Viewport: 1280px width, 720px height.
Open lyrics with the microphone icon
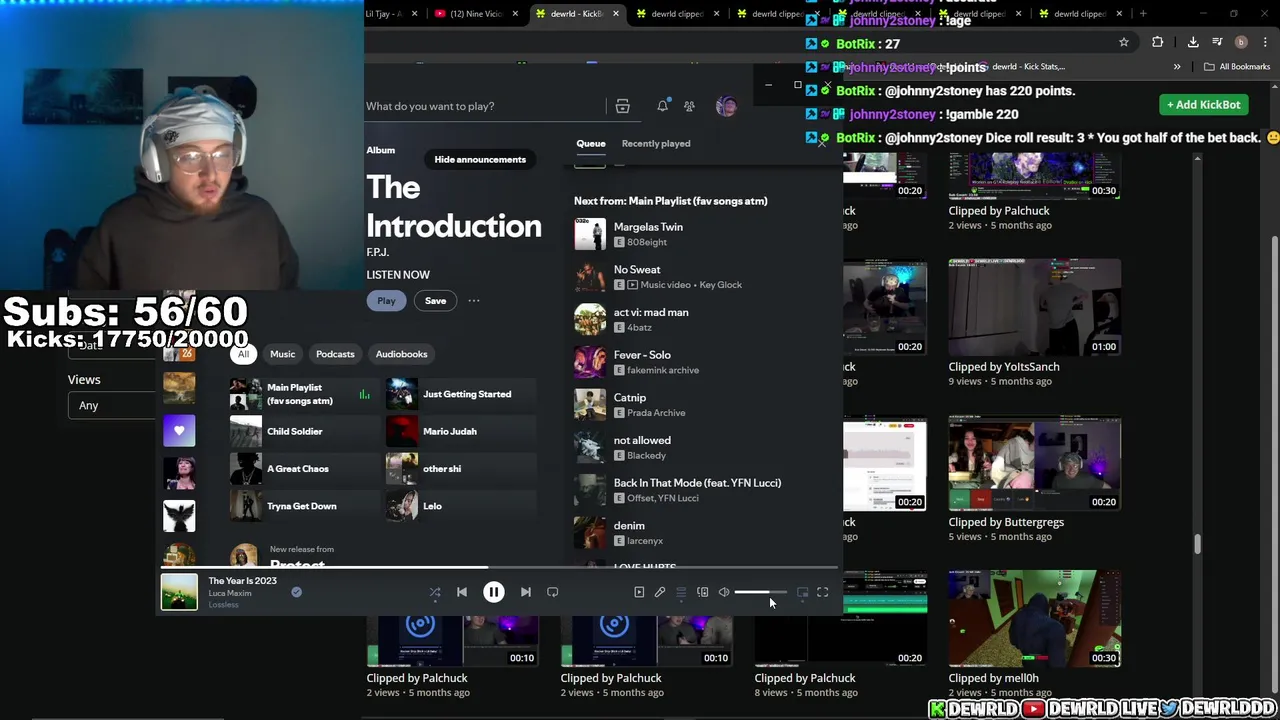pyautogui.click(x=660, y=592)
